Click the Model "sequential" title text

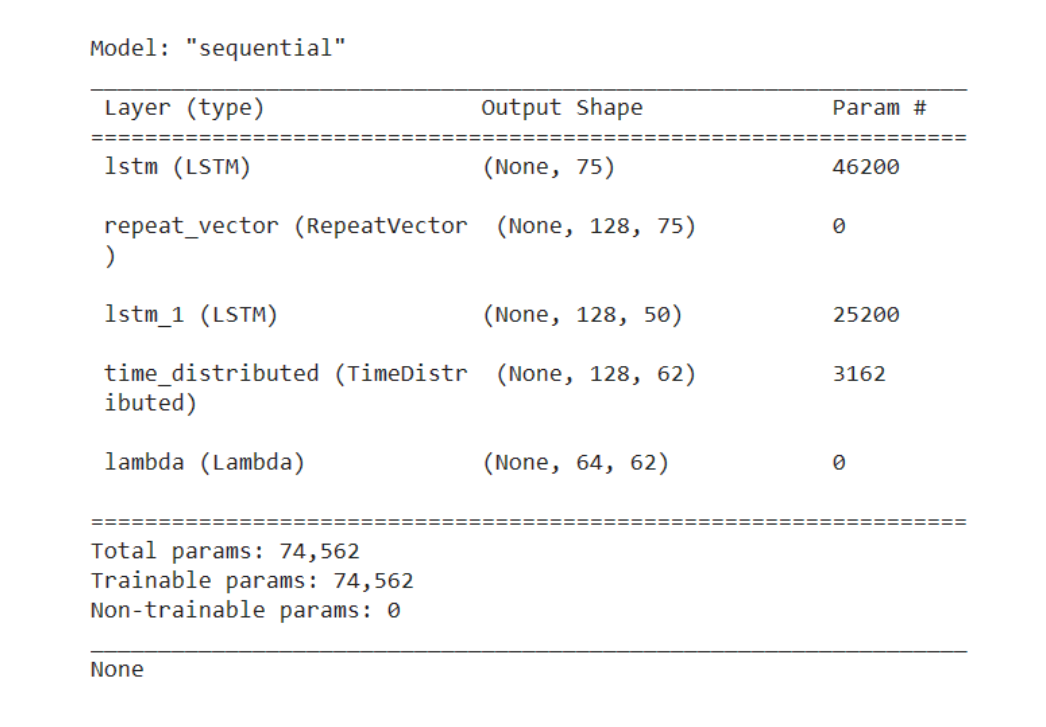[218, 48]
